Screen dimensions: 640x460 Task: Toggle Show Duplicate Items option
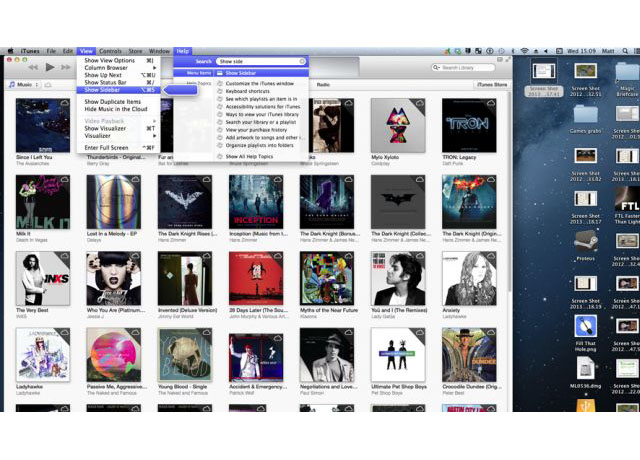coord(118,102)
